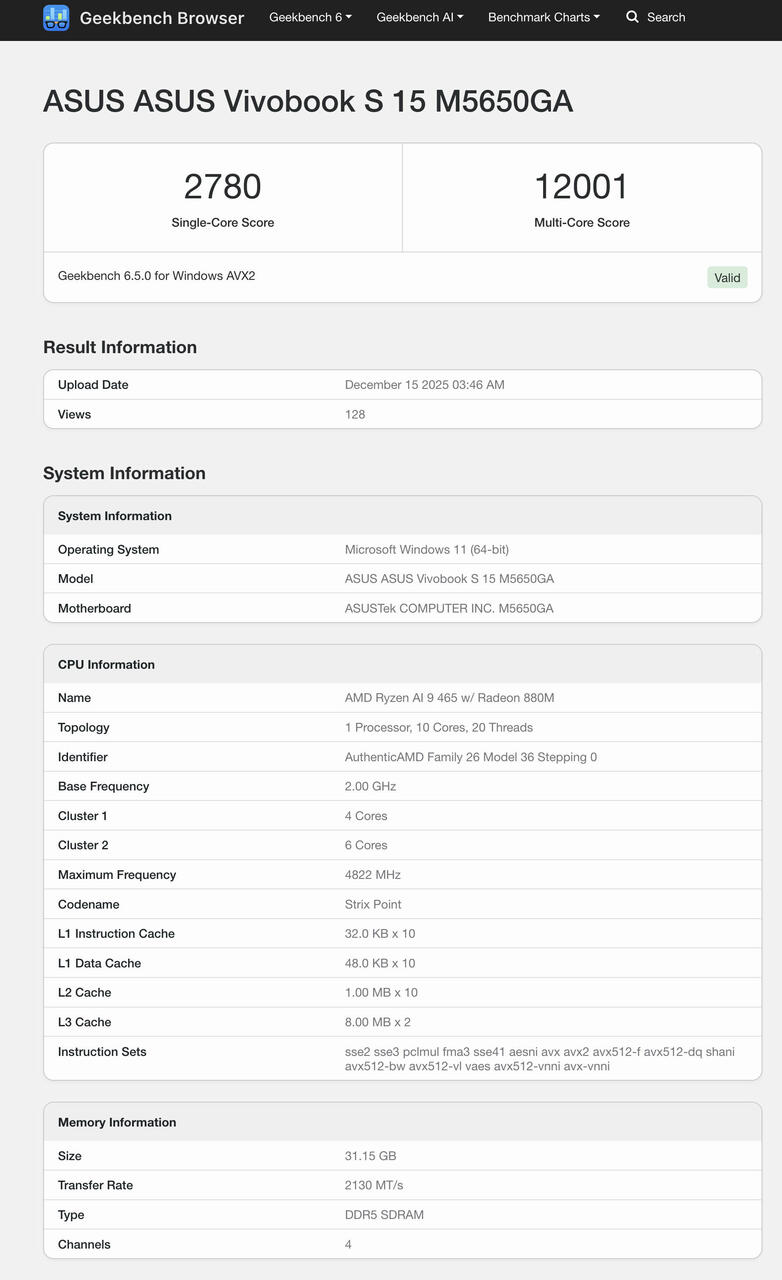
Task: Click the Geekbench Browser brand link
Action: [161, 18]
